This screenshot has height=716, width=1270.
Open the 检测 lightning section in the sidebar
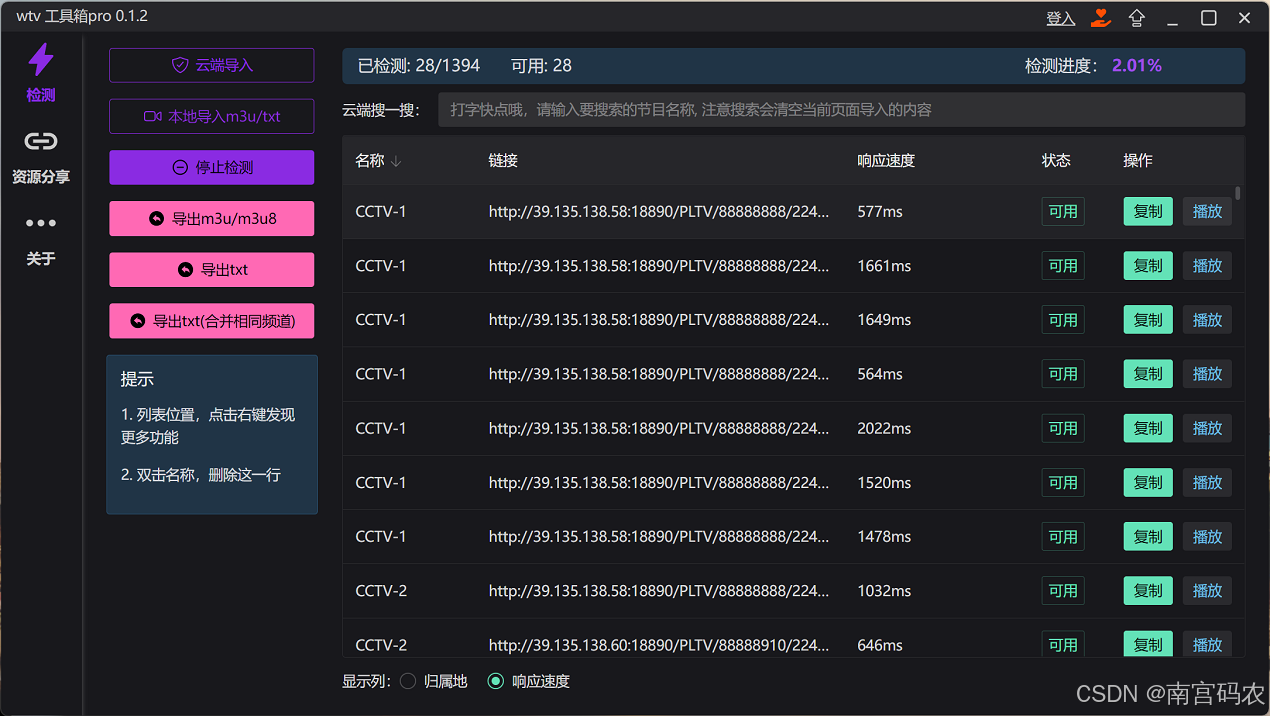point(41,73)
